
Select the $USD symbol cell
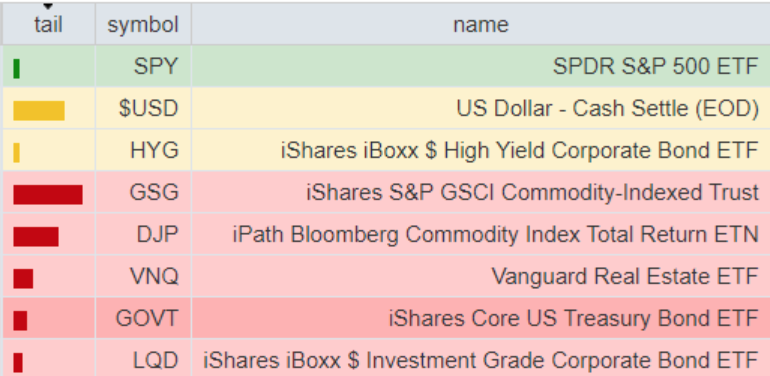[x=143, y=108]
